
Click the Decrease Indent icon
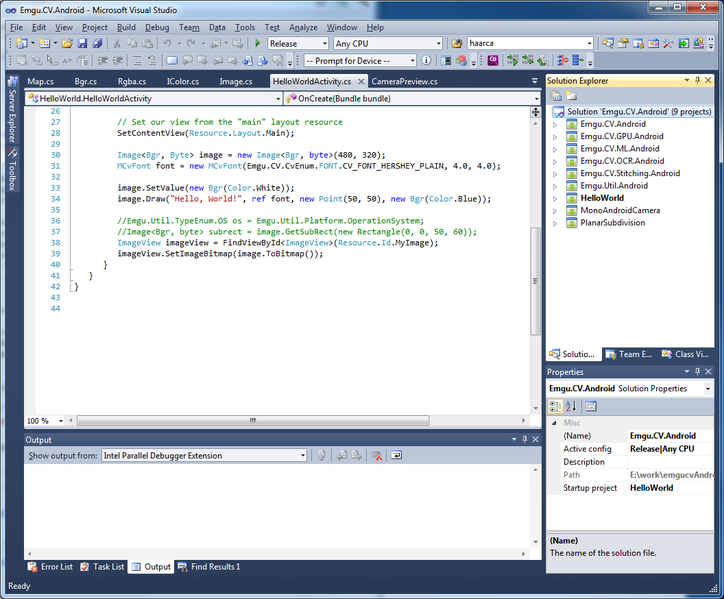click(103, 61)
